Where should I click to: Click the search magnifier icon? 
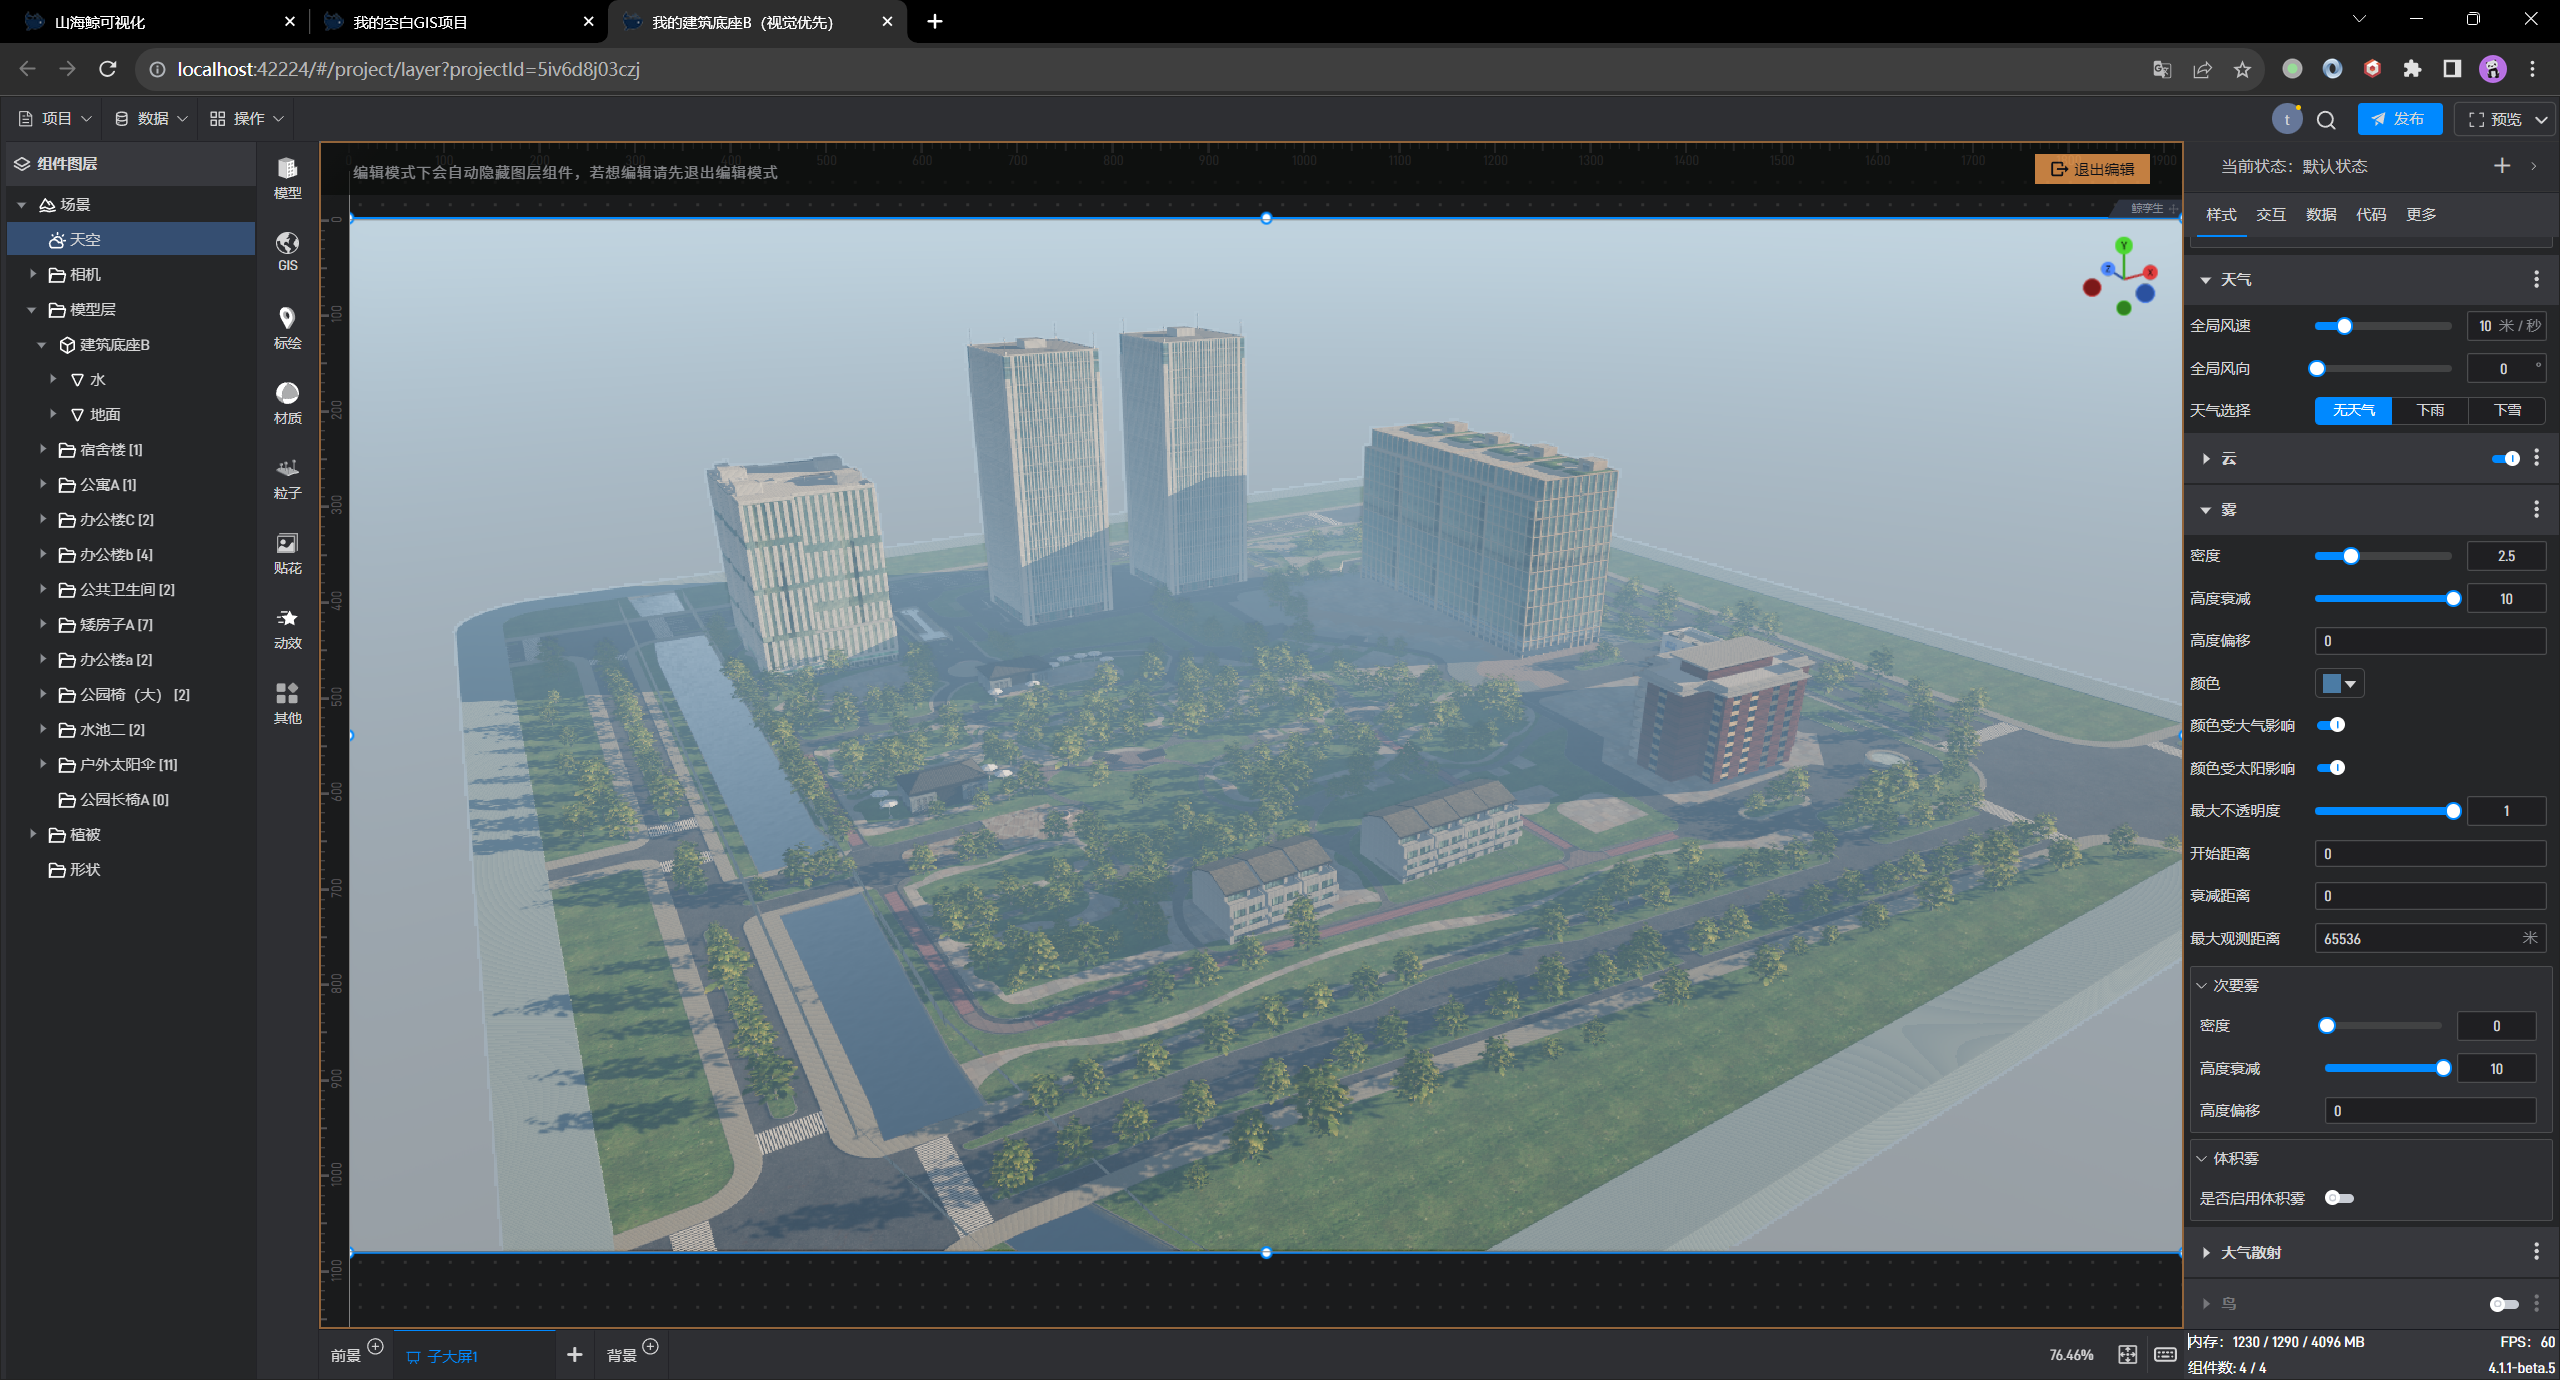2326,120
